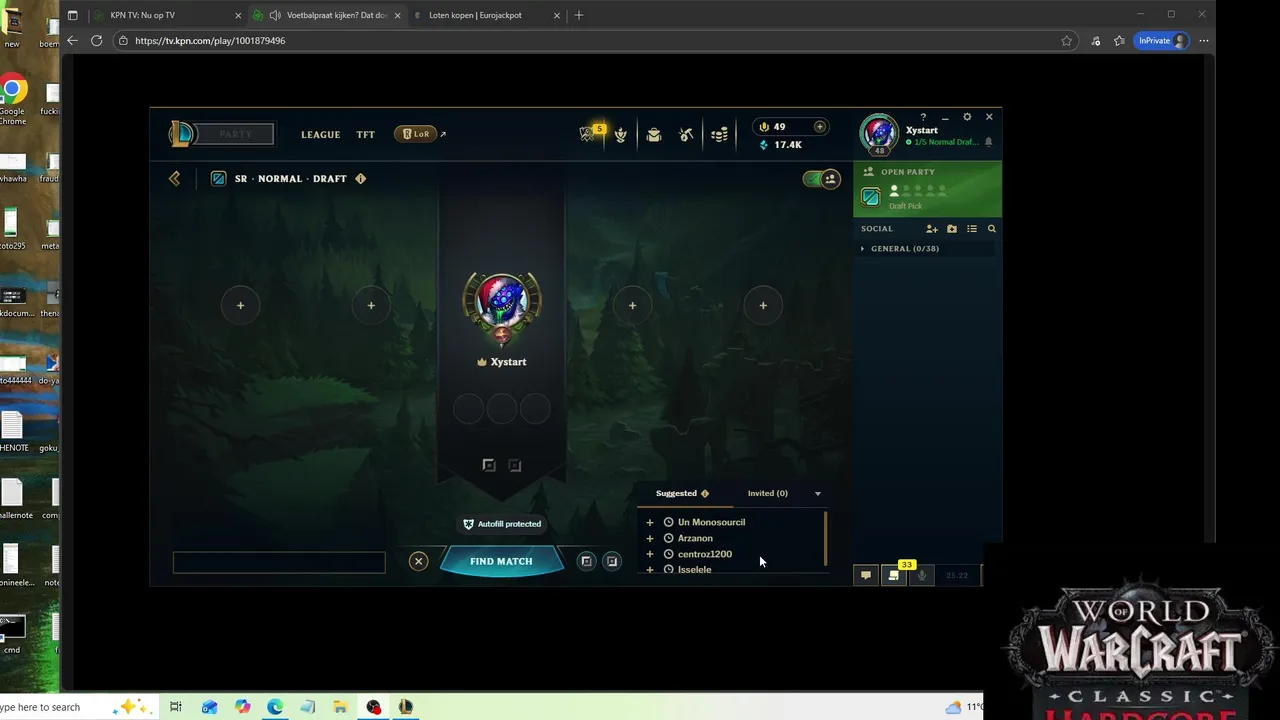This screenshot has width=1280, height=720.
Task: Show info diamond next to Draft
Action: [x=360, y=178]
